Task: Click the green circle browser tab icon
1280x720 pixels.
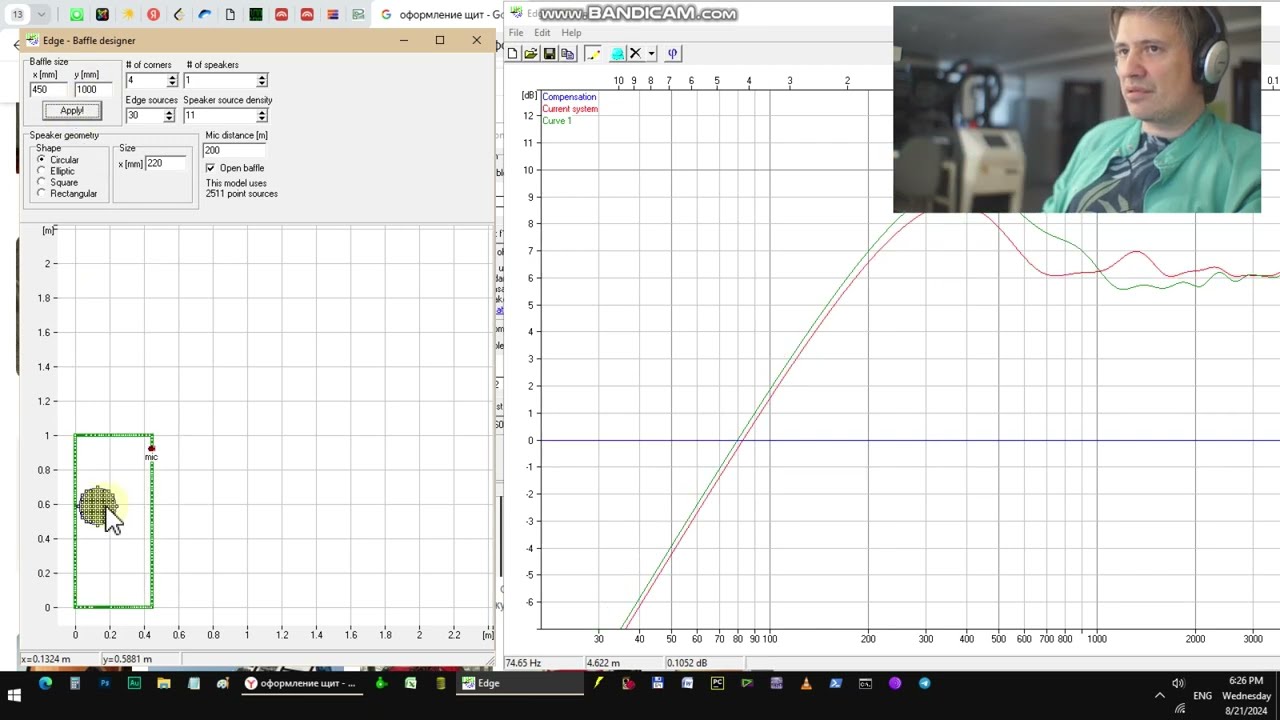Action: point(77,15)
